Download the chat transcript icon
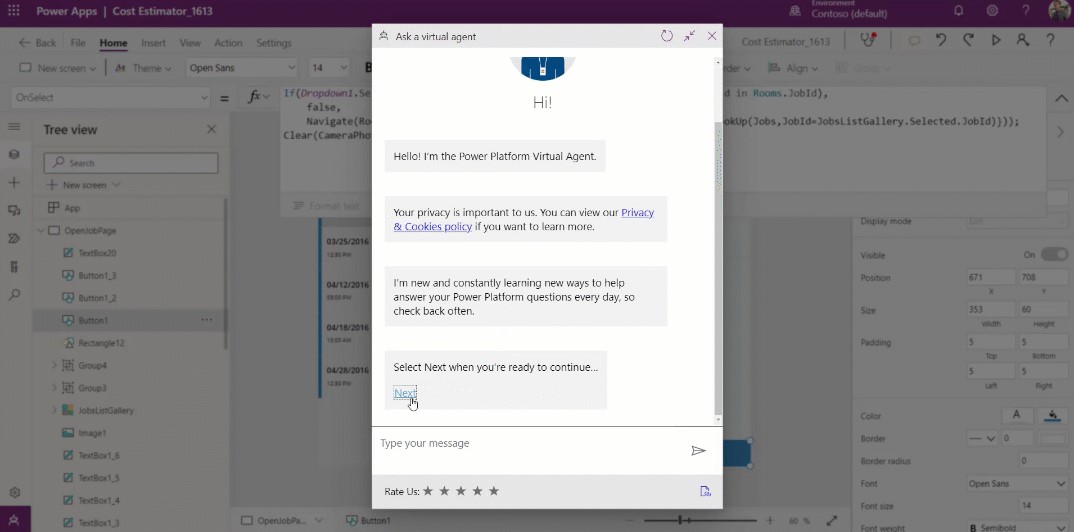Viewport: 1074px width, 532px height. pos(705,491)
